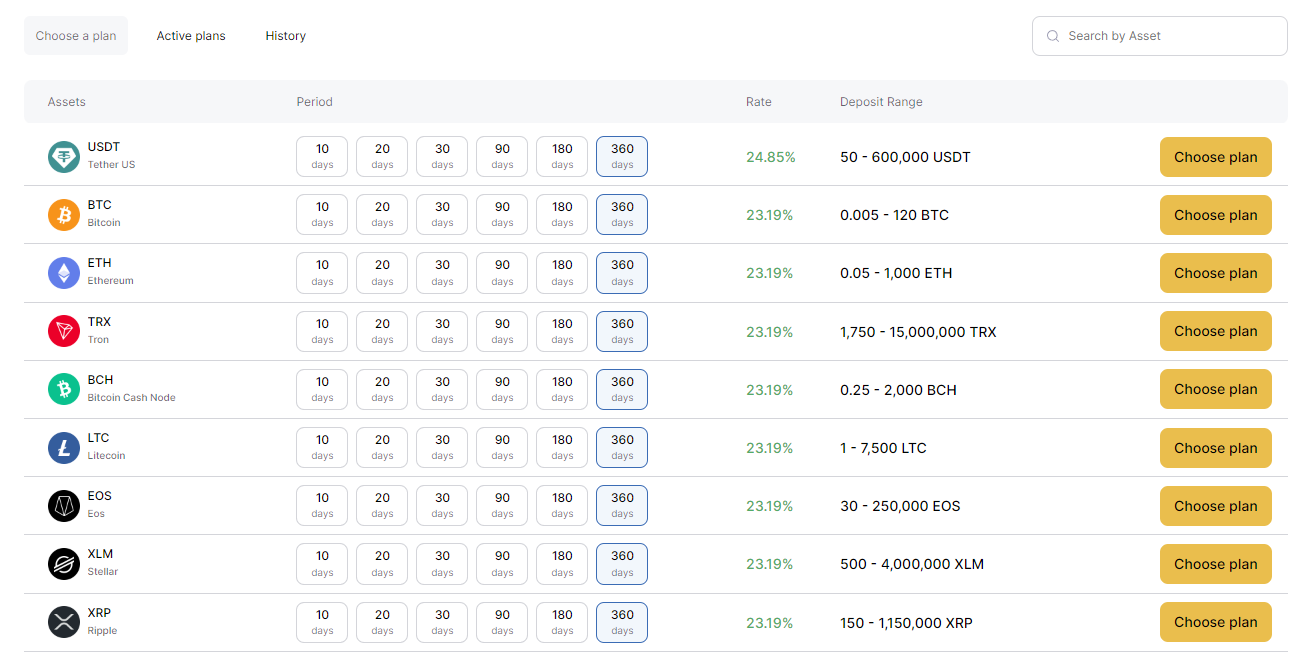
Task: Click the Bitcoin Cash Node label
Action: click(131, 398)
